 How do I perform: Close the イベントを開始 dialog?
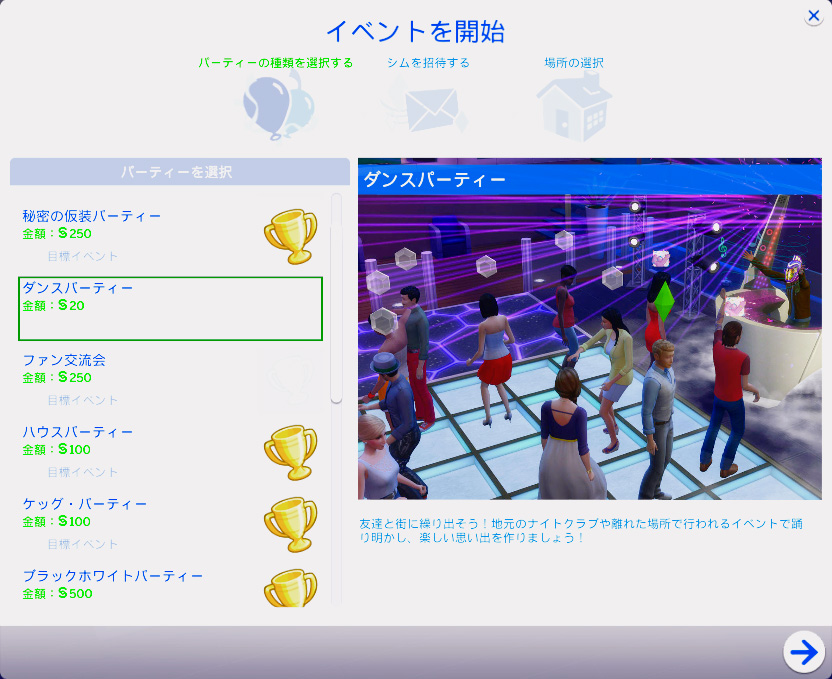tap(813, 16)
